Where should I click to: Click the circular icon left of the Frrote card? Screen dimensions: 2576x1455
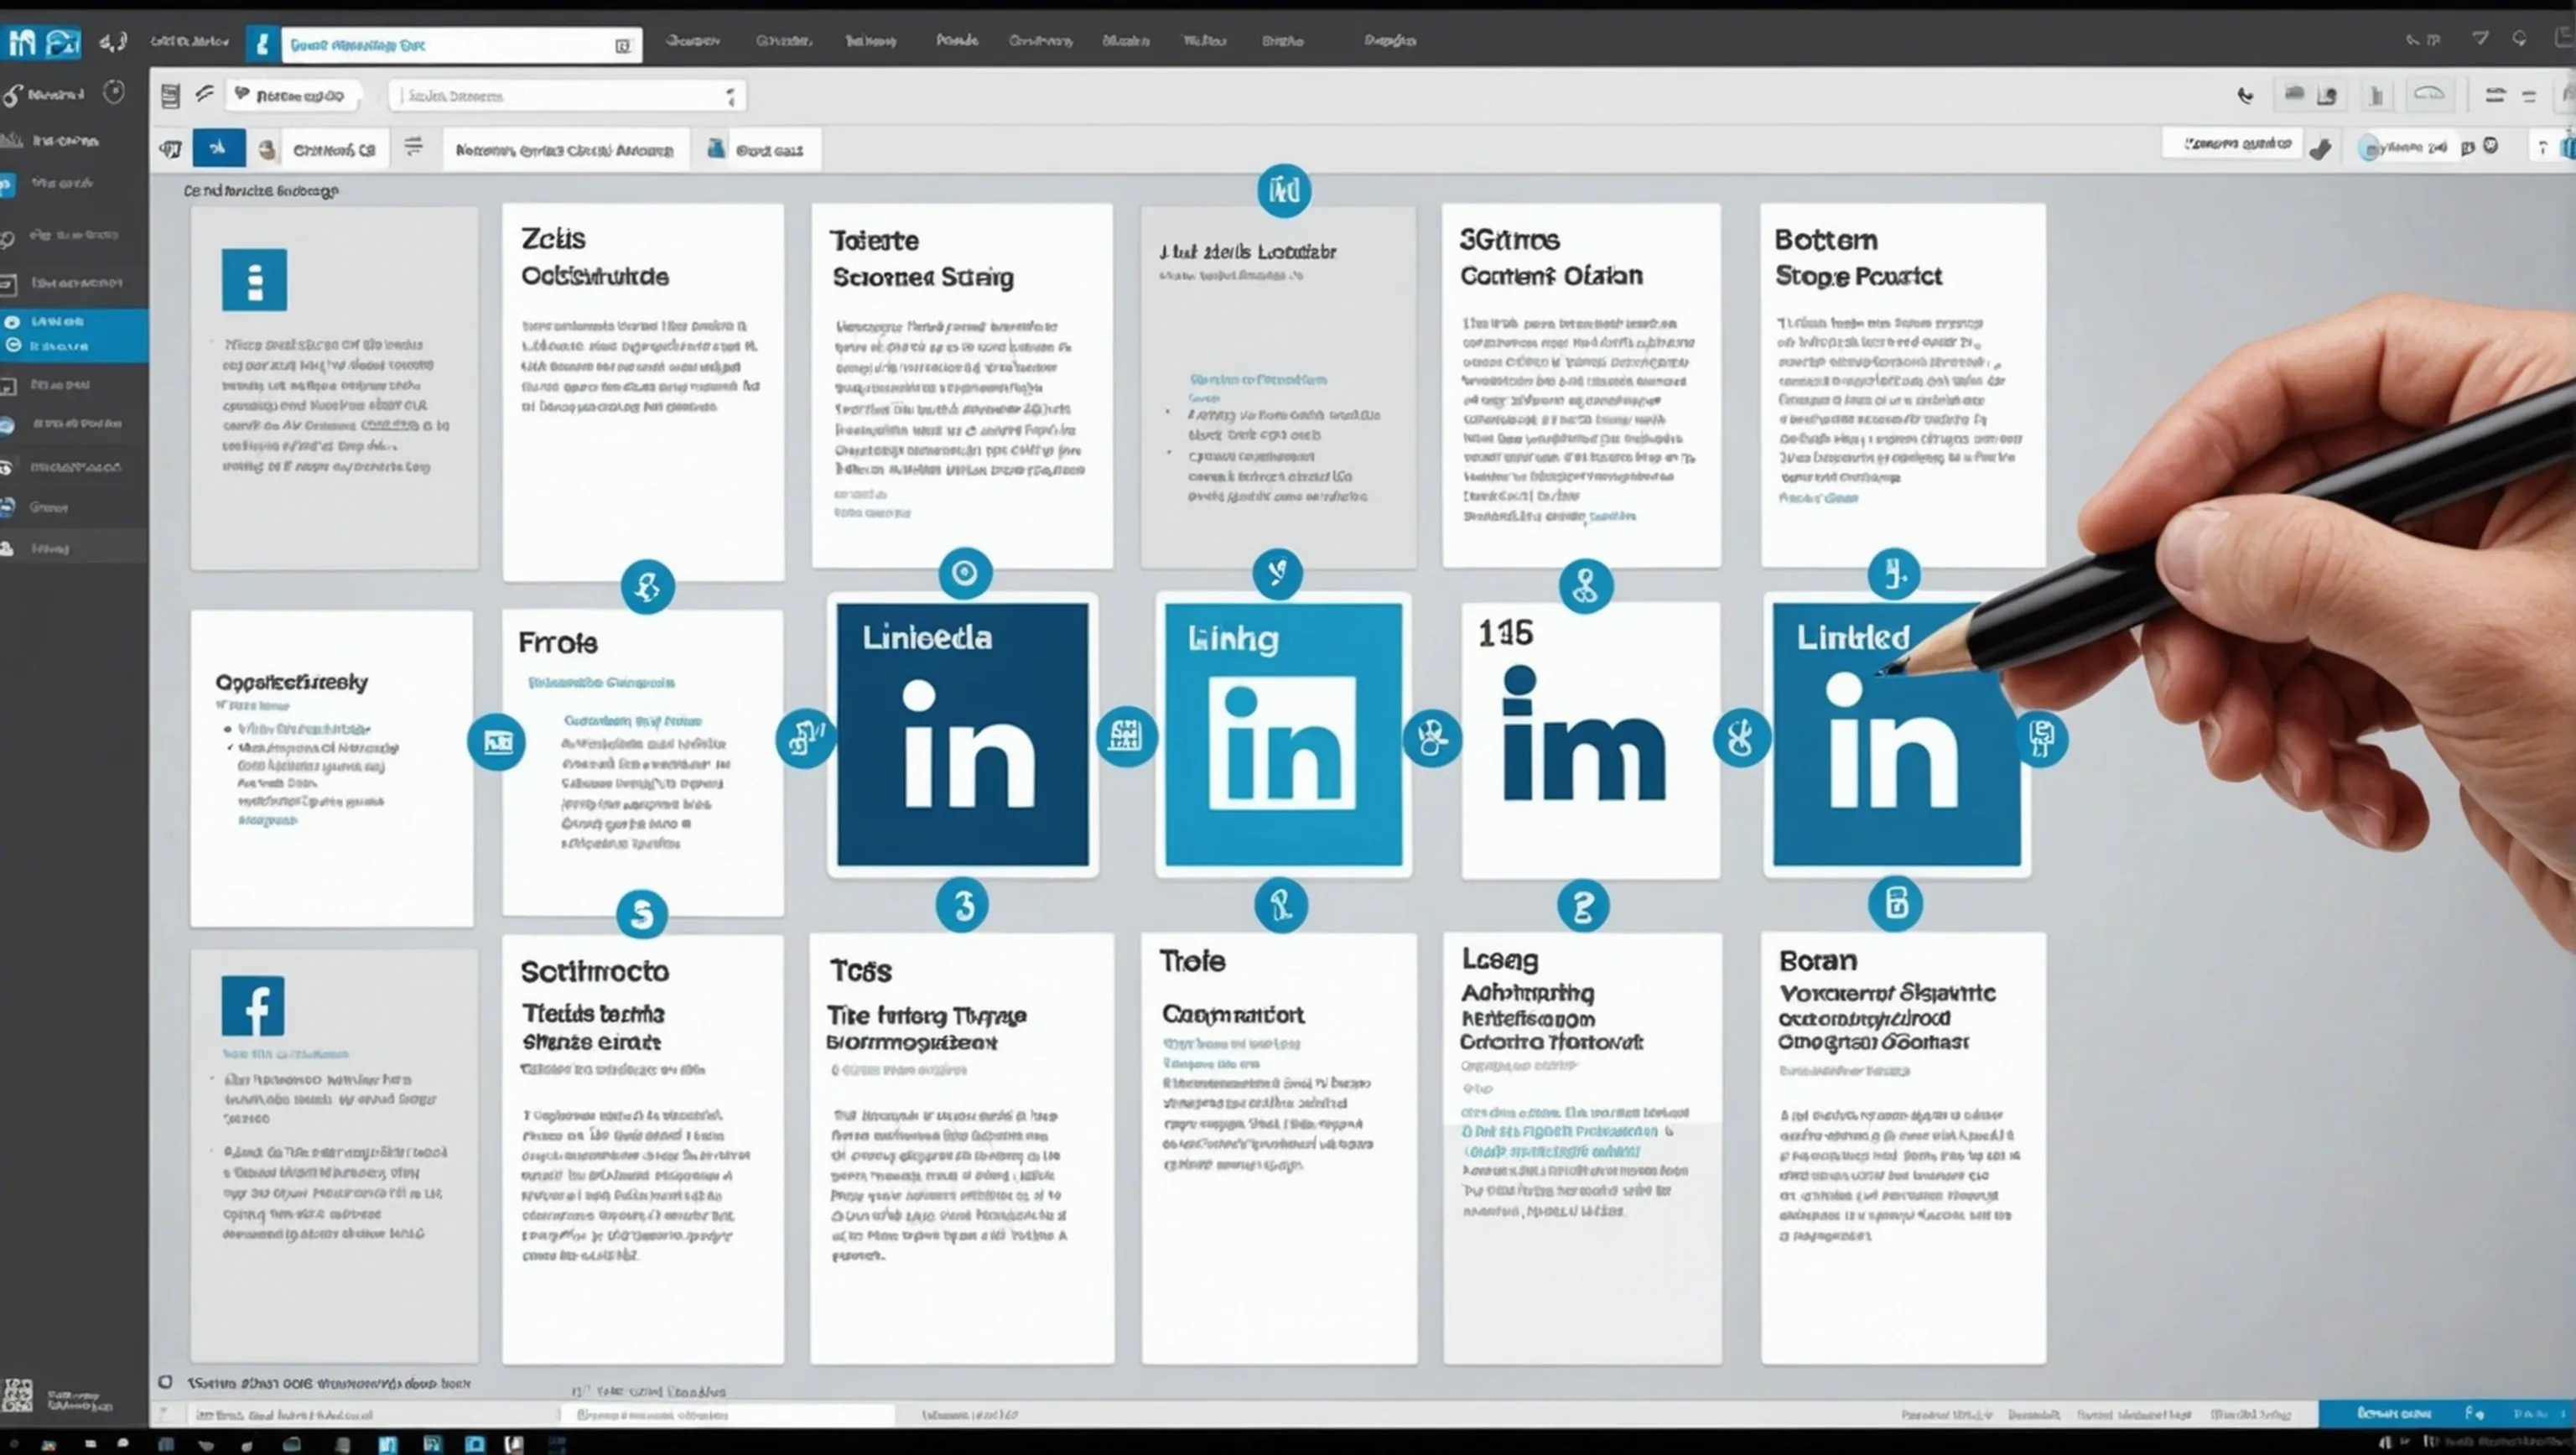[x=497, y=742]
